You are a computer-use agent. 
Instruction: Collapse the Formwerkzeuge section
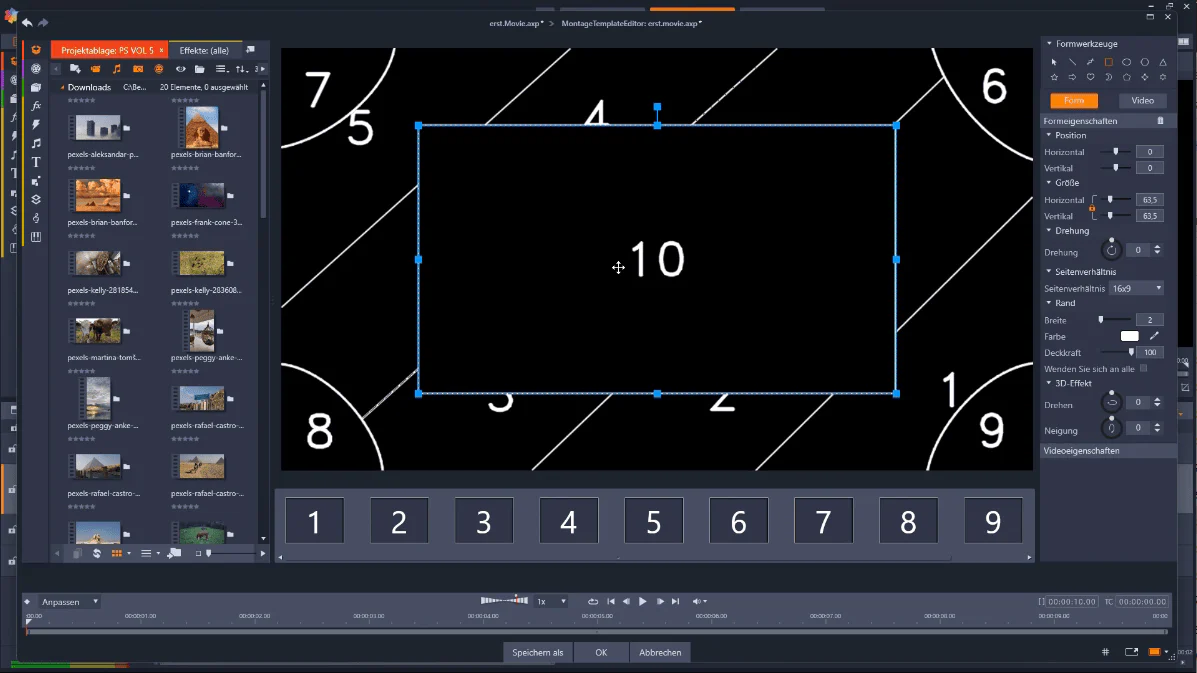[x=1049, y=43]
